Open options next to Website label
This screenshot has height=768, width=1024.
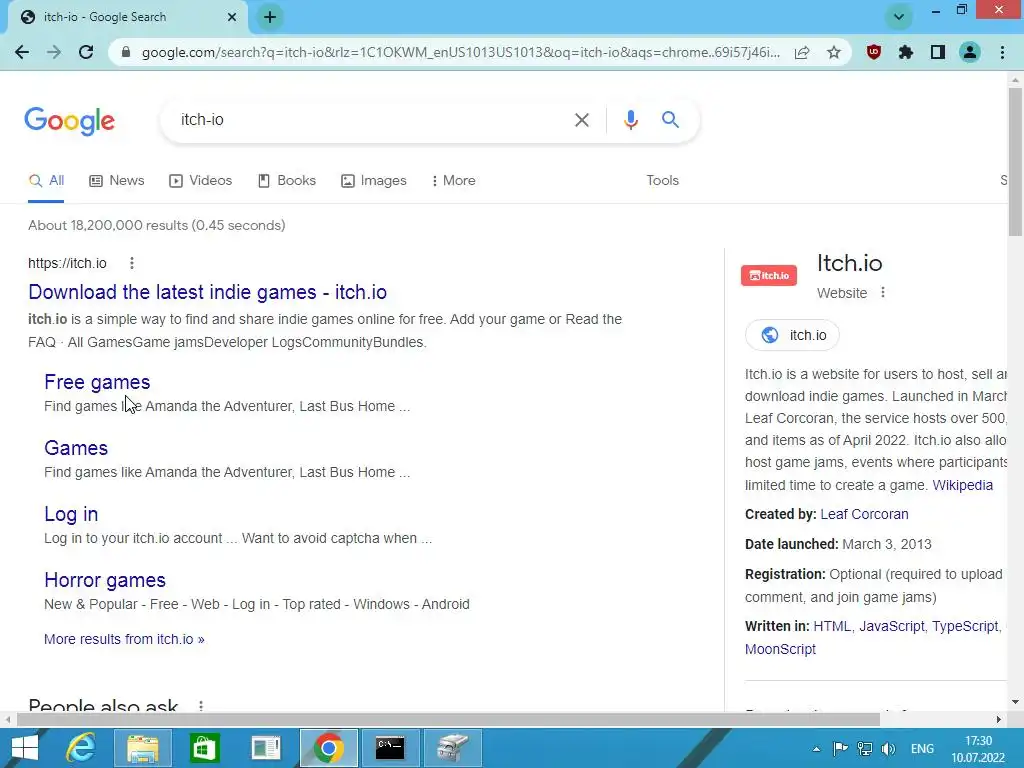[883, 293]
